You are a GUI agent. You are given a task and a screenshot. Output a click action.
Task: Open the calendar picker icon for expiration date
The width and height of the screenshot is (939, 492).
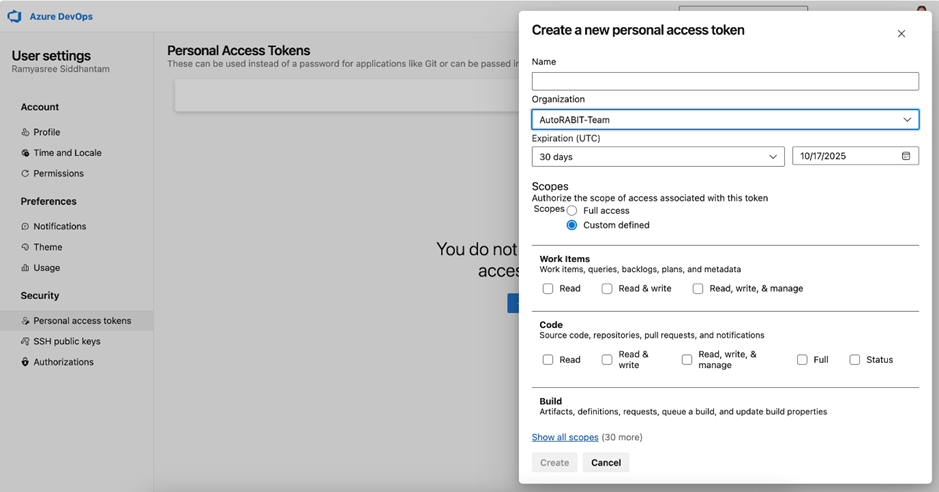pyautogui.click(x=906, y=157)
